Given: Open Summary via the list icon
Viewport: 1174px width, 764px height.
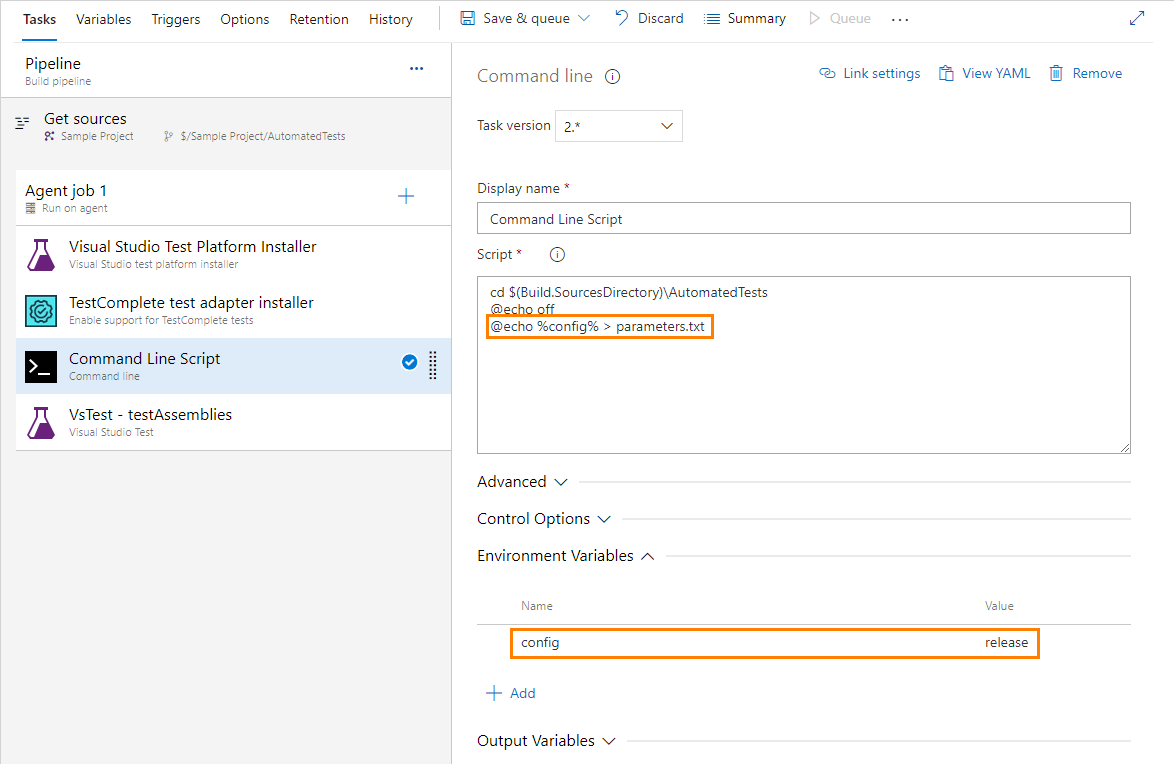Looking at the screenshot, I should pyautogui.click(x=713, y=17).
